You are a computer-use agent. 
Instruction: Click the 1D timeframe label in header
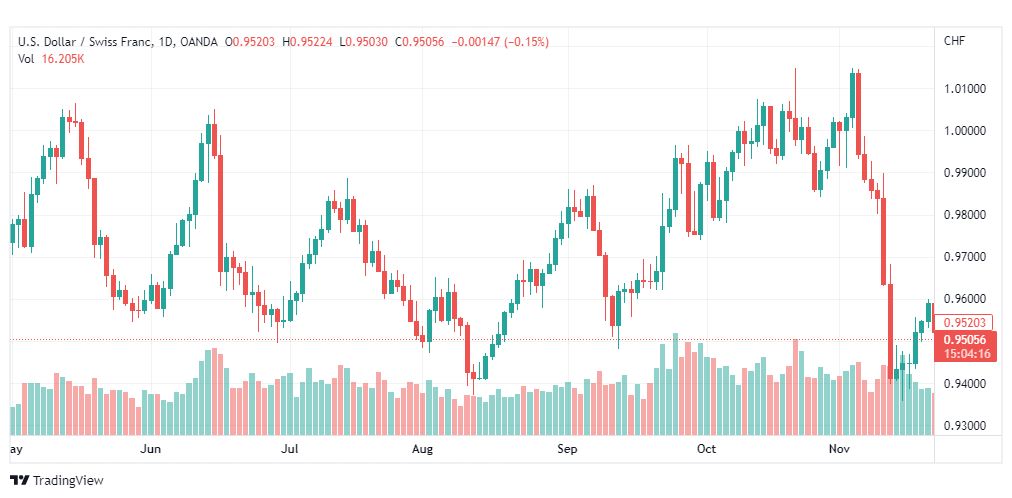(165, 42)
